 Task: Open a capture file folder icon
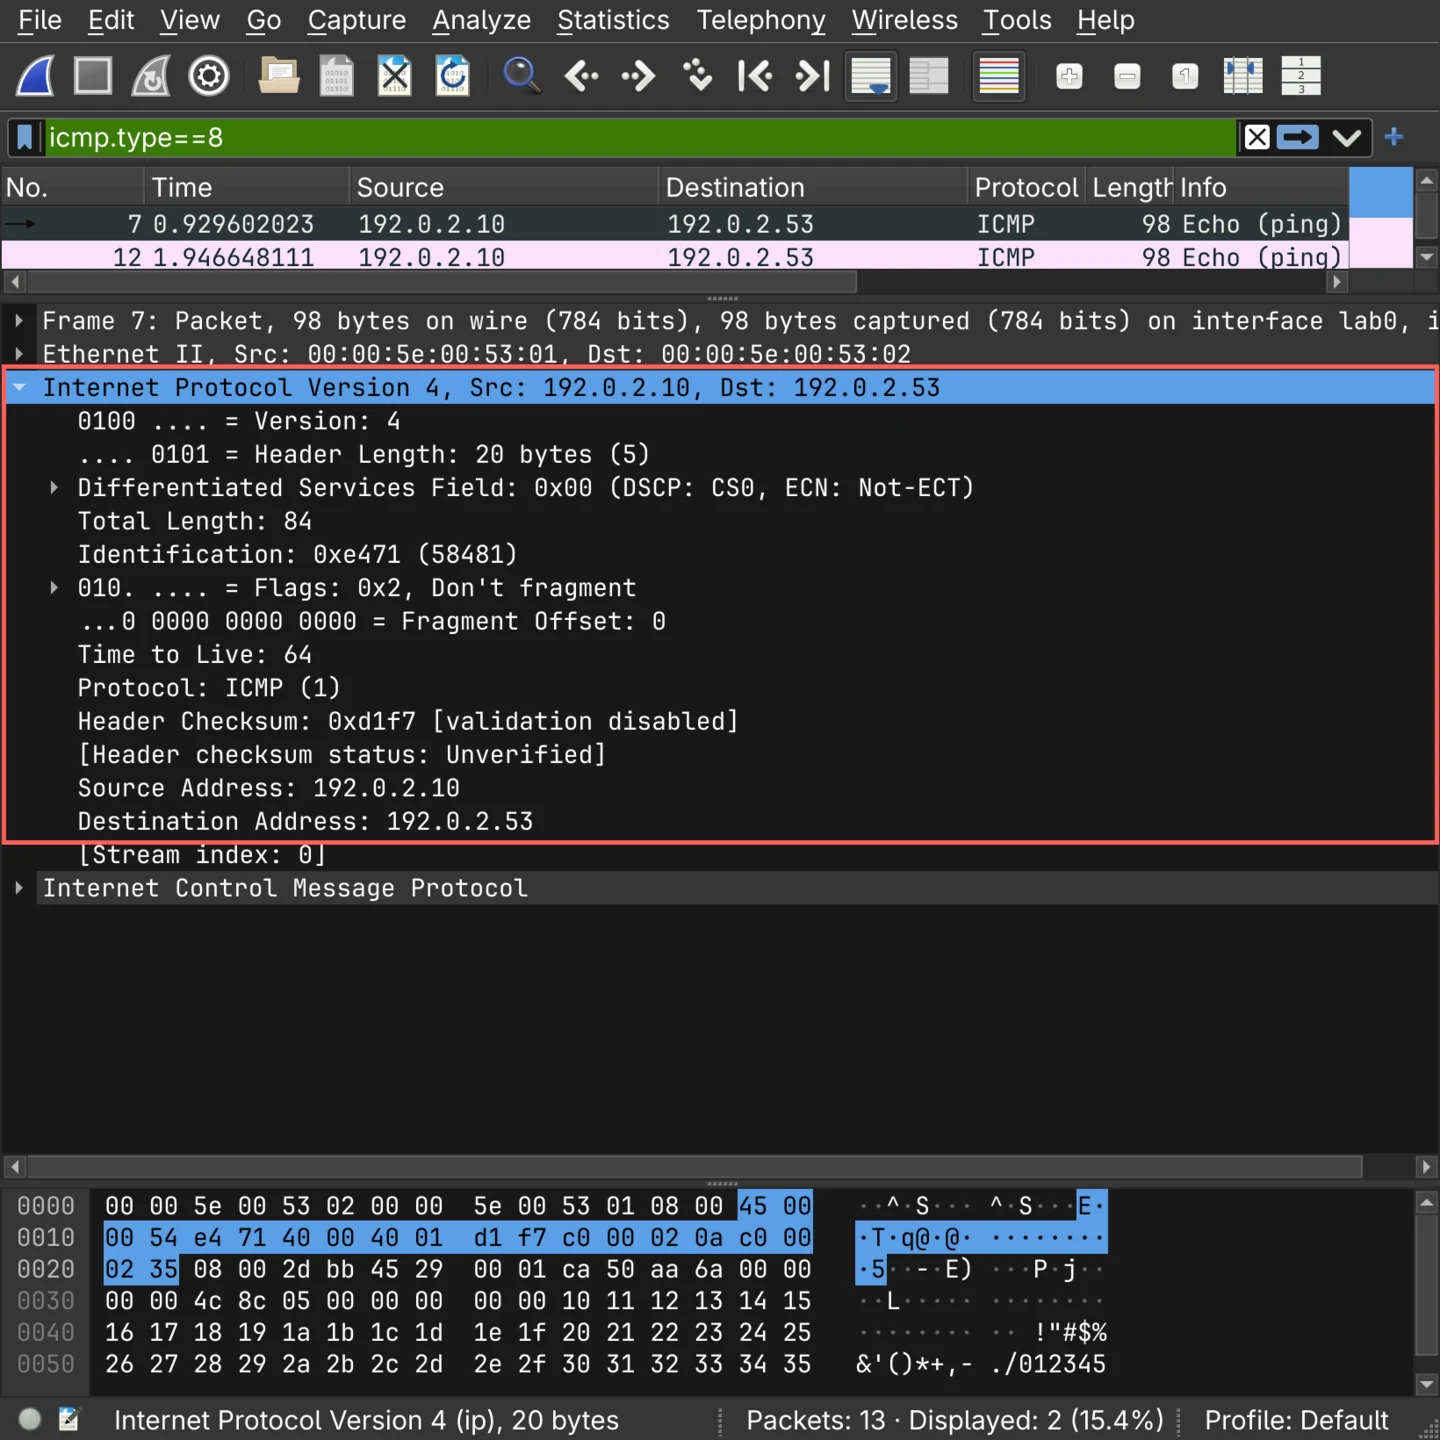(279, 76)
